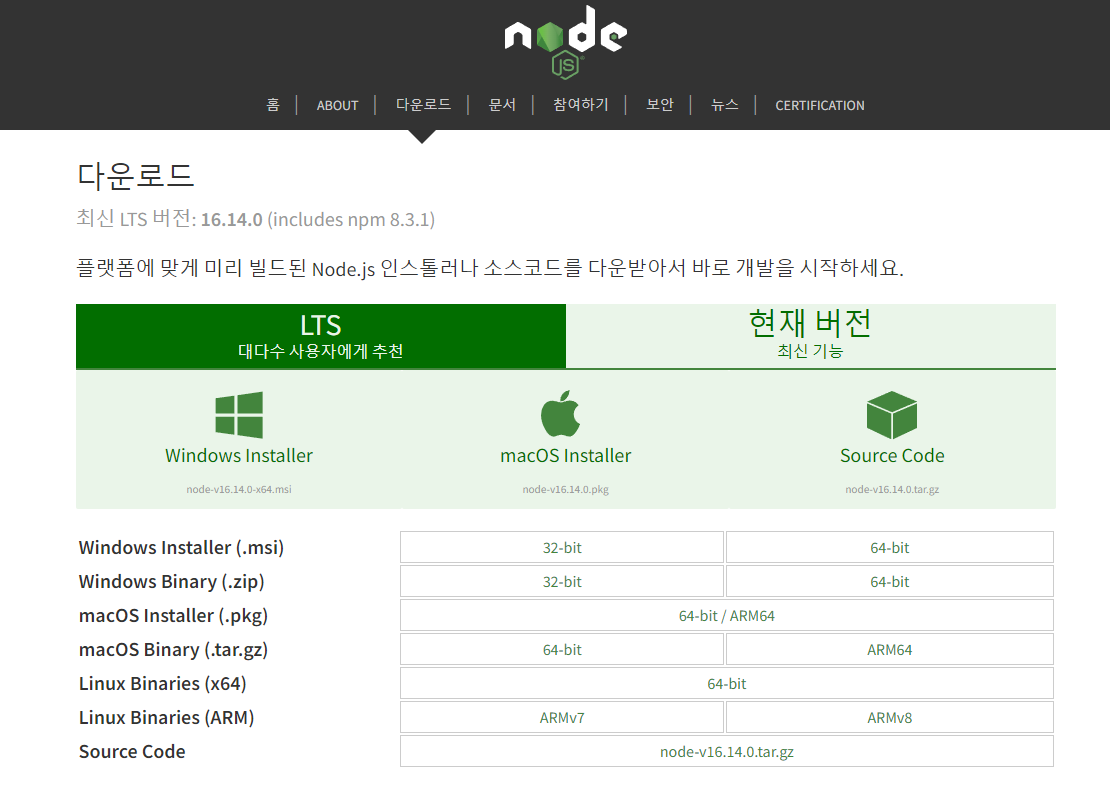Download Windows Binary (.zip) 64-bit
This screenshot has height=786, width=1110.
(x=890, y=581)
